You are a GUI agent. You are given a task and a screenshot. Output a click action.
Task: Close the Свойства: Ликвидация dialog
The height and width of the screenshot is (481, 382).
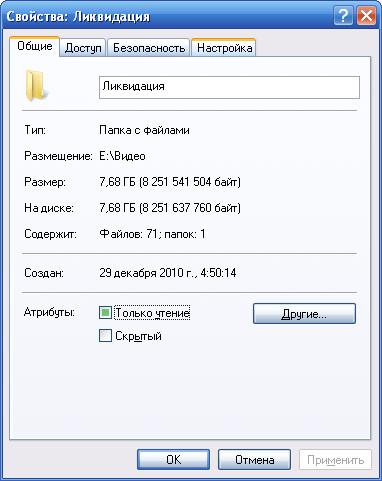pyautogui.click(x=366, y=16)
